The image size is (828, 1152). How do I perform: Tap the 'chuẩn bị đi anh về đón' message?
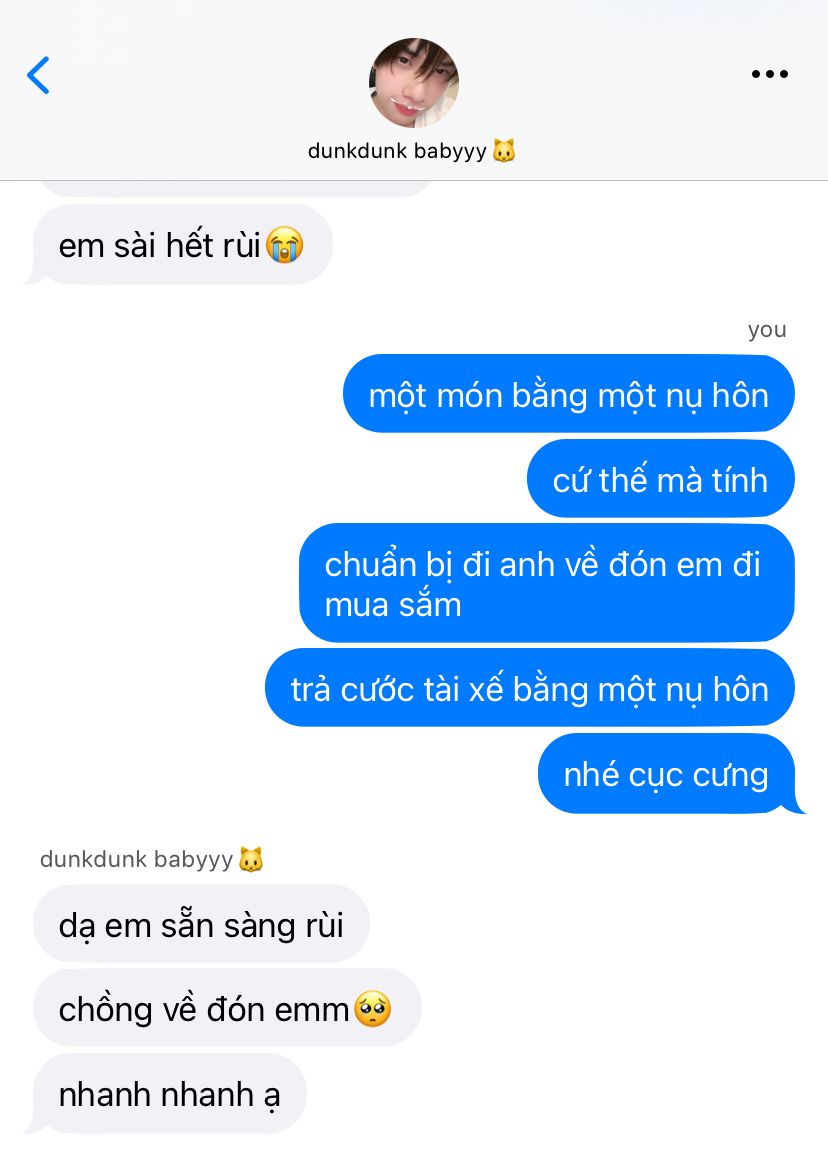coord(547,583)
